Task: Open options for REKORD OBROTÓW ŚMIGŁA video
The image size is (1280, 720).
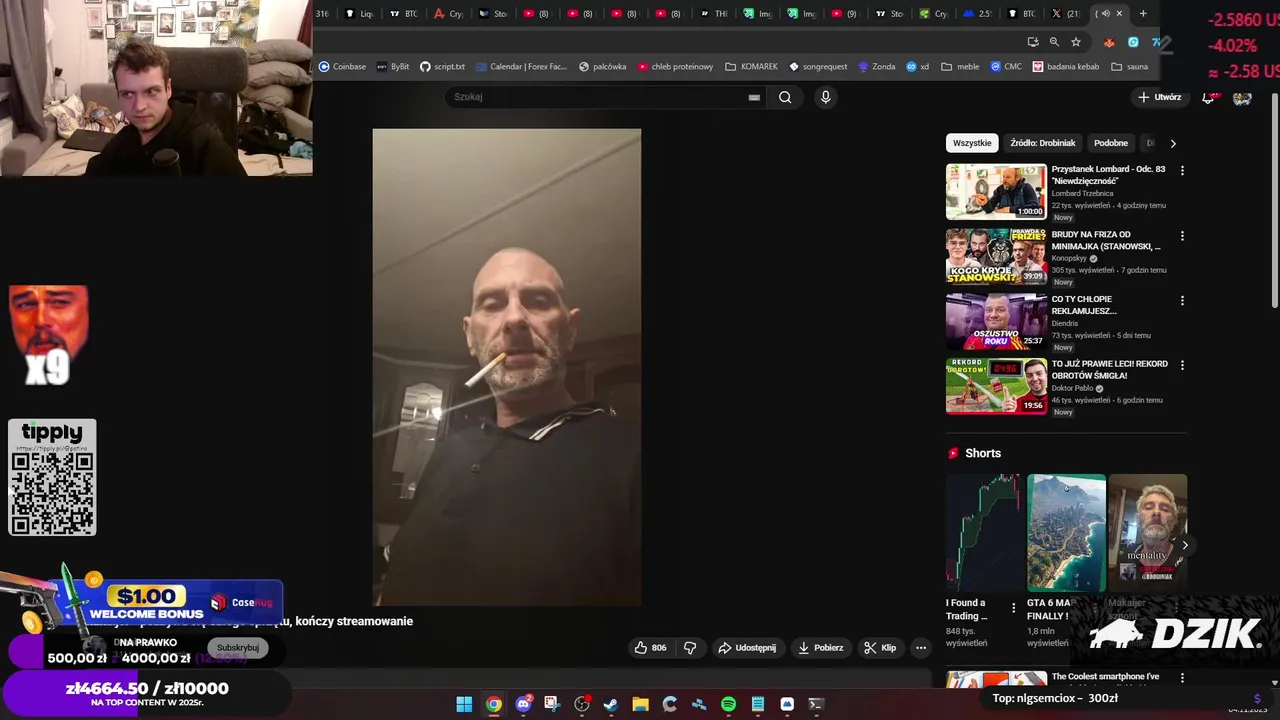Action: click(1182, 365)
